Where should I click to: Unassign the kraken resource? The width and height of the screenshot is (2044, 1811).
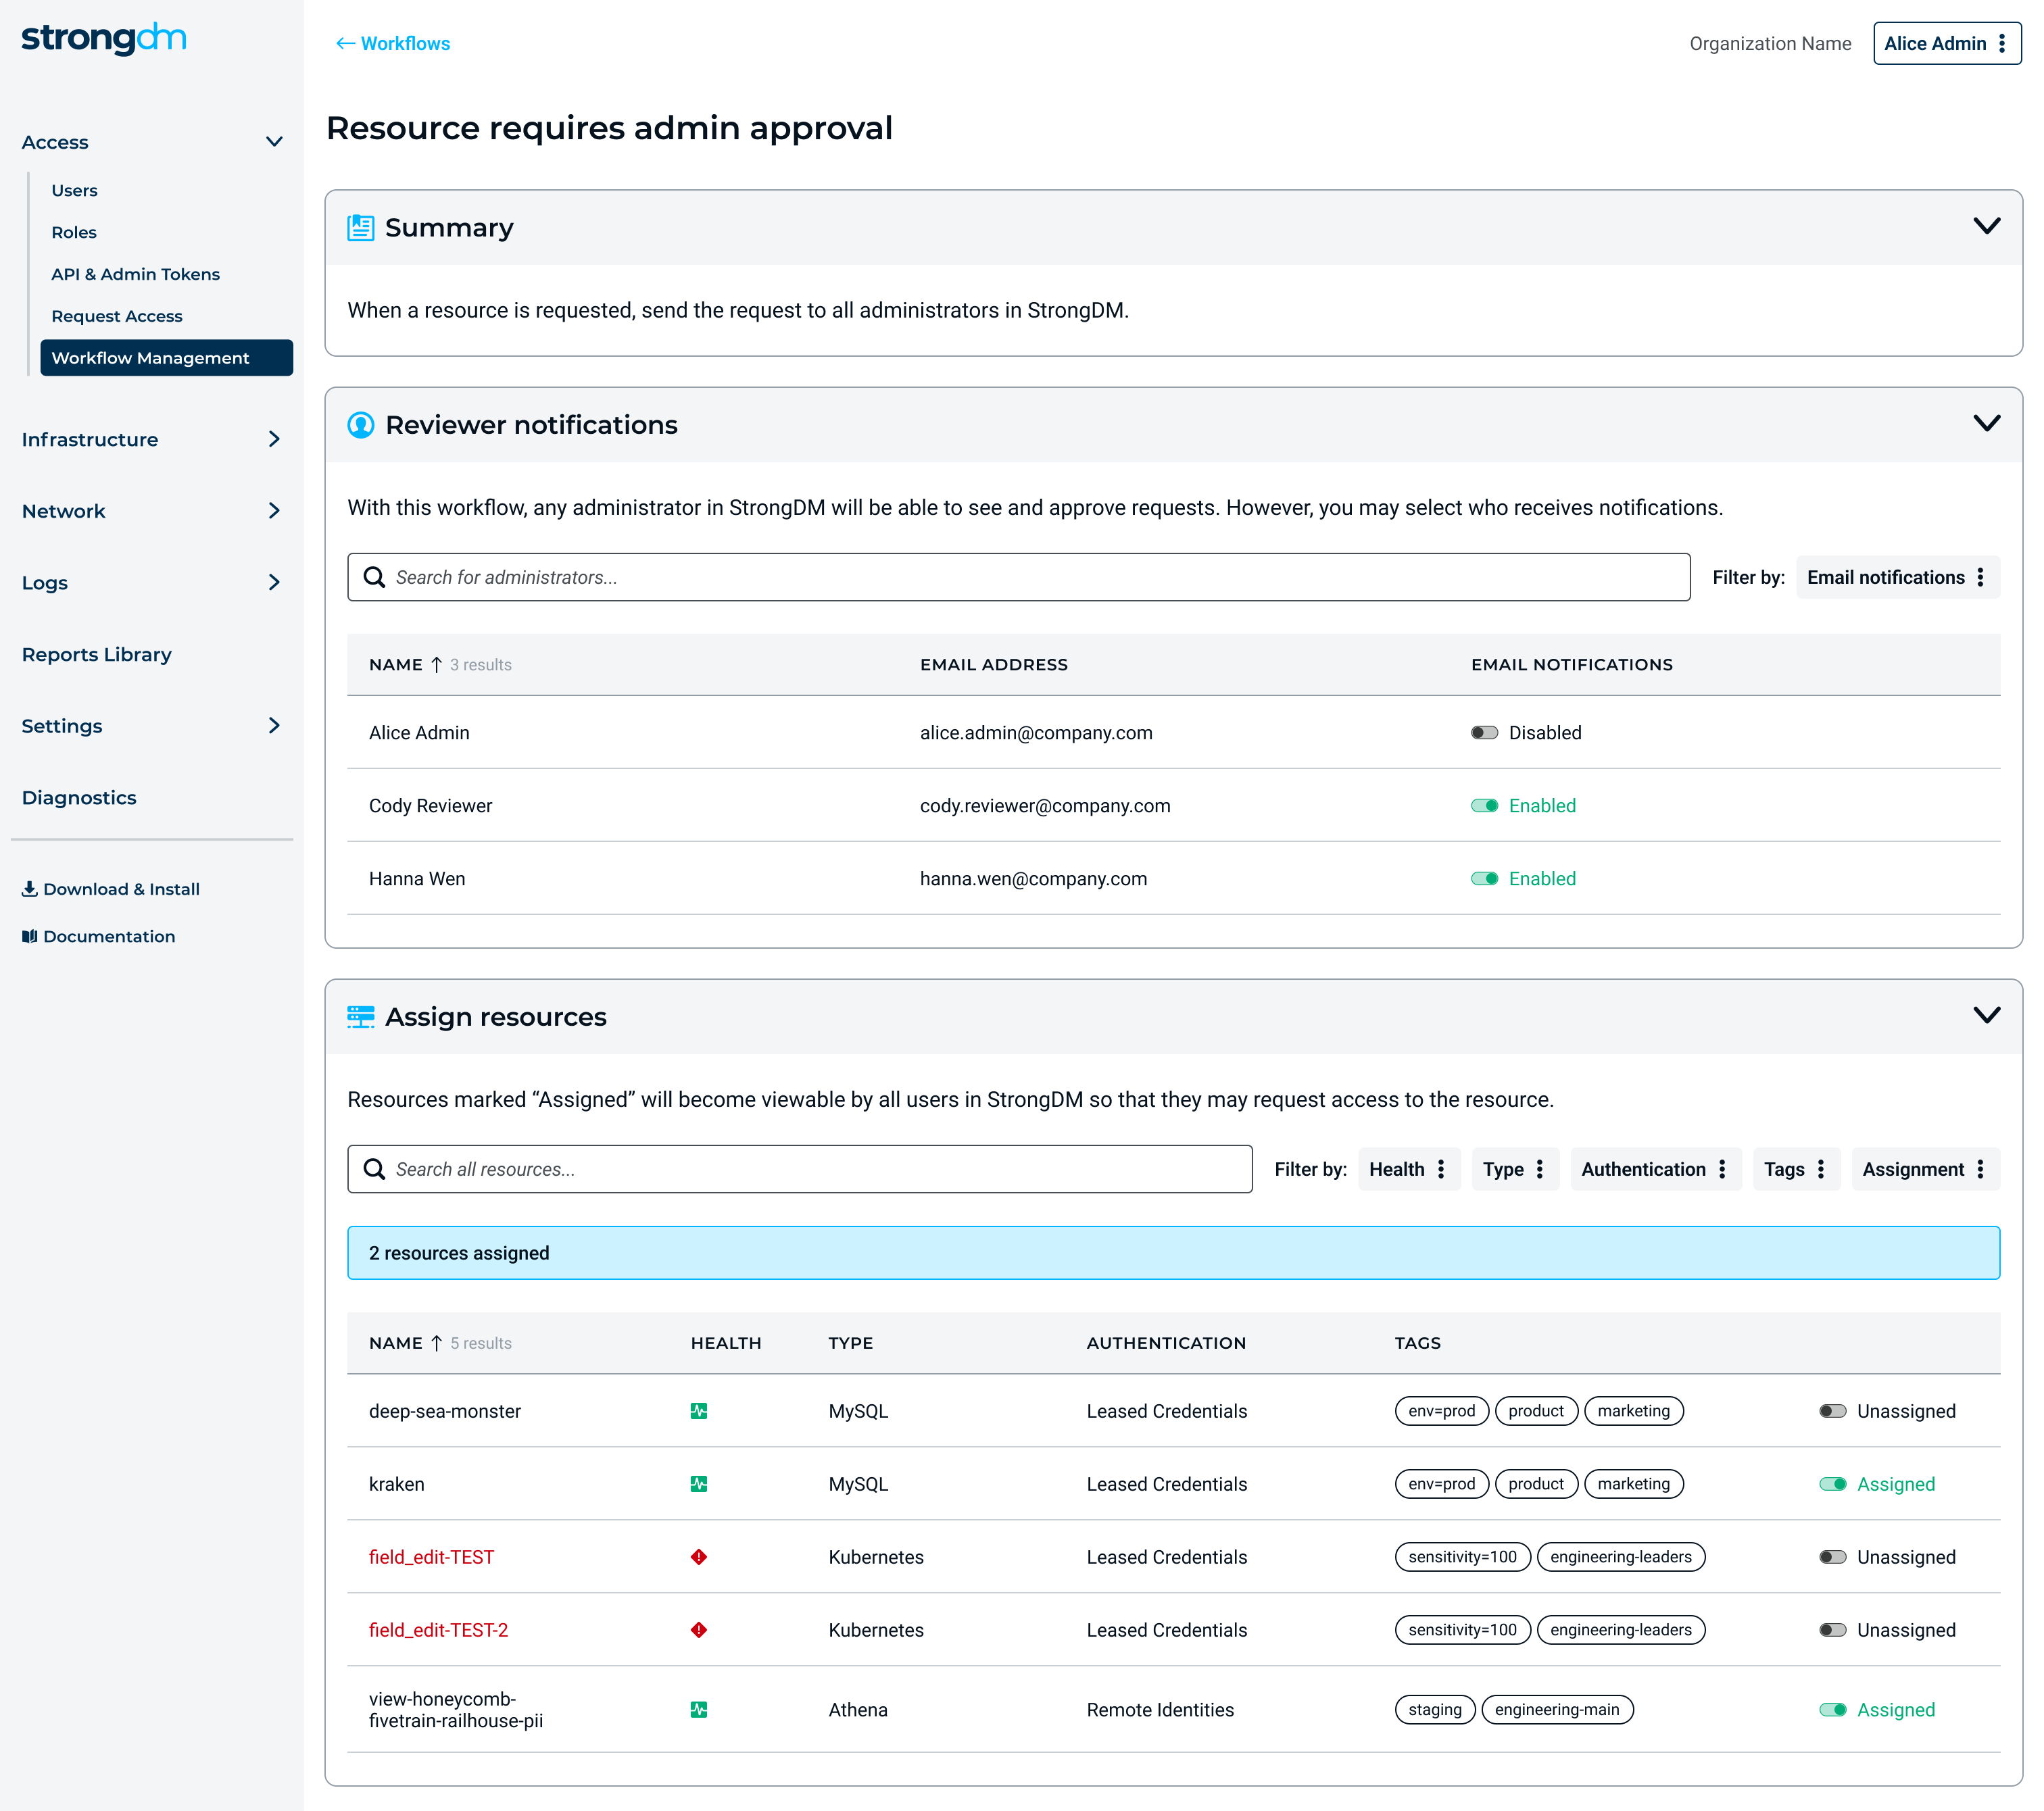coord(1832,1484)
